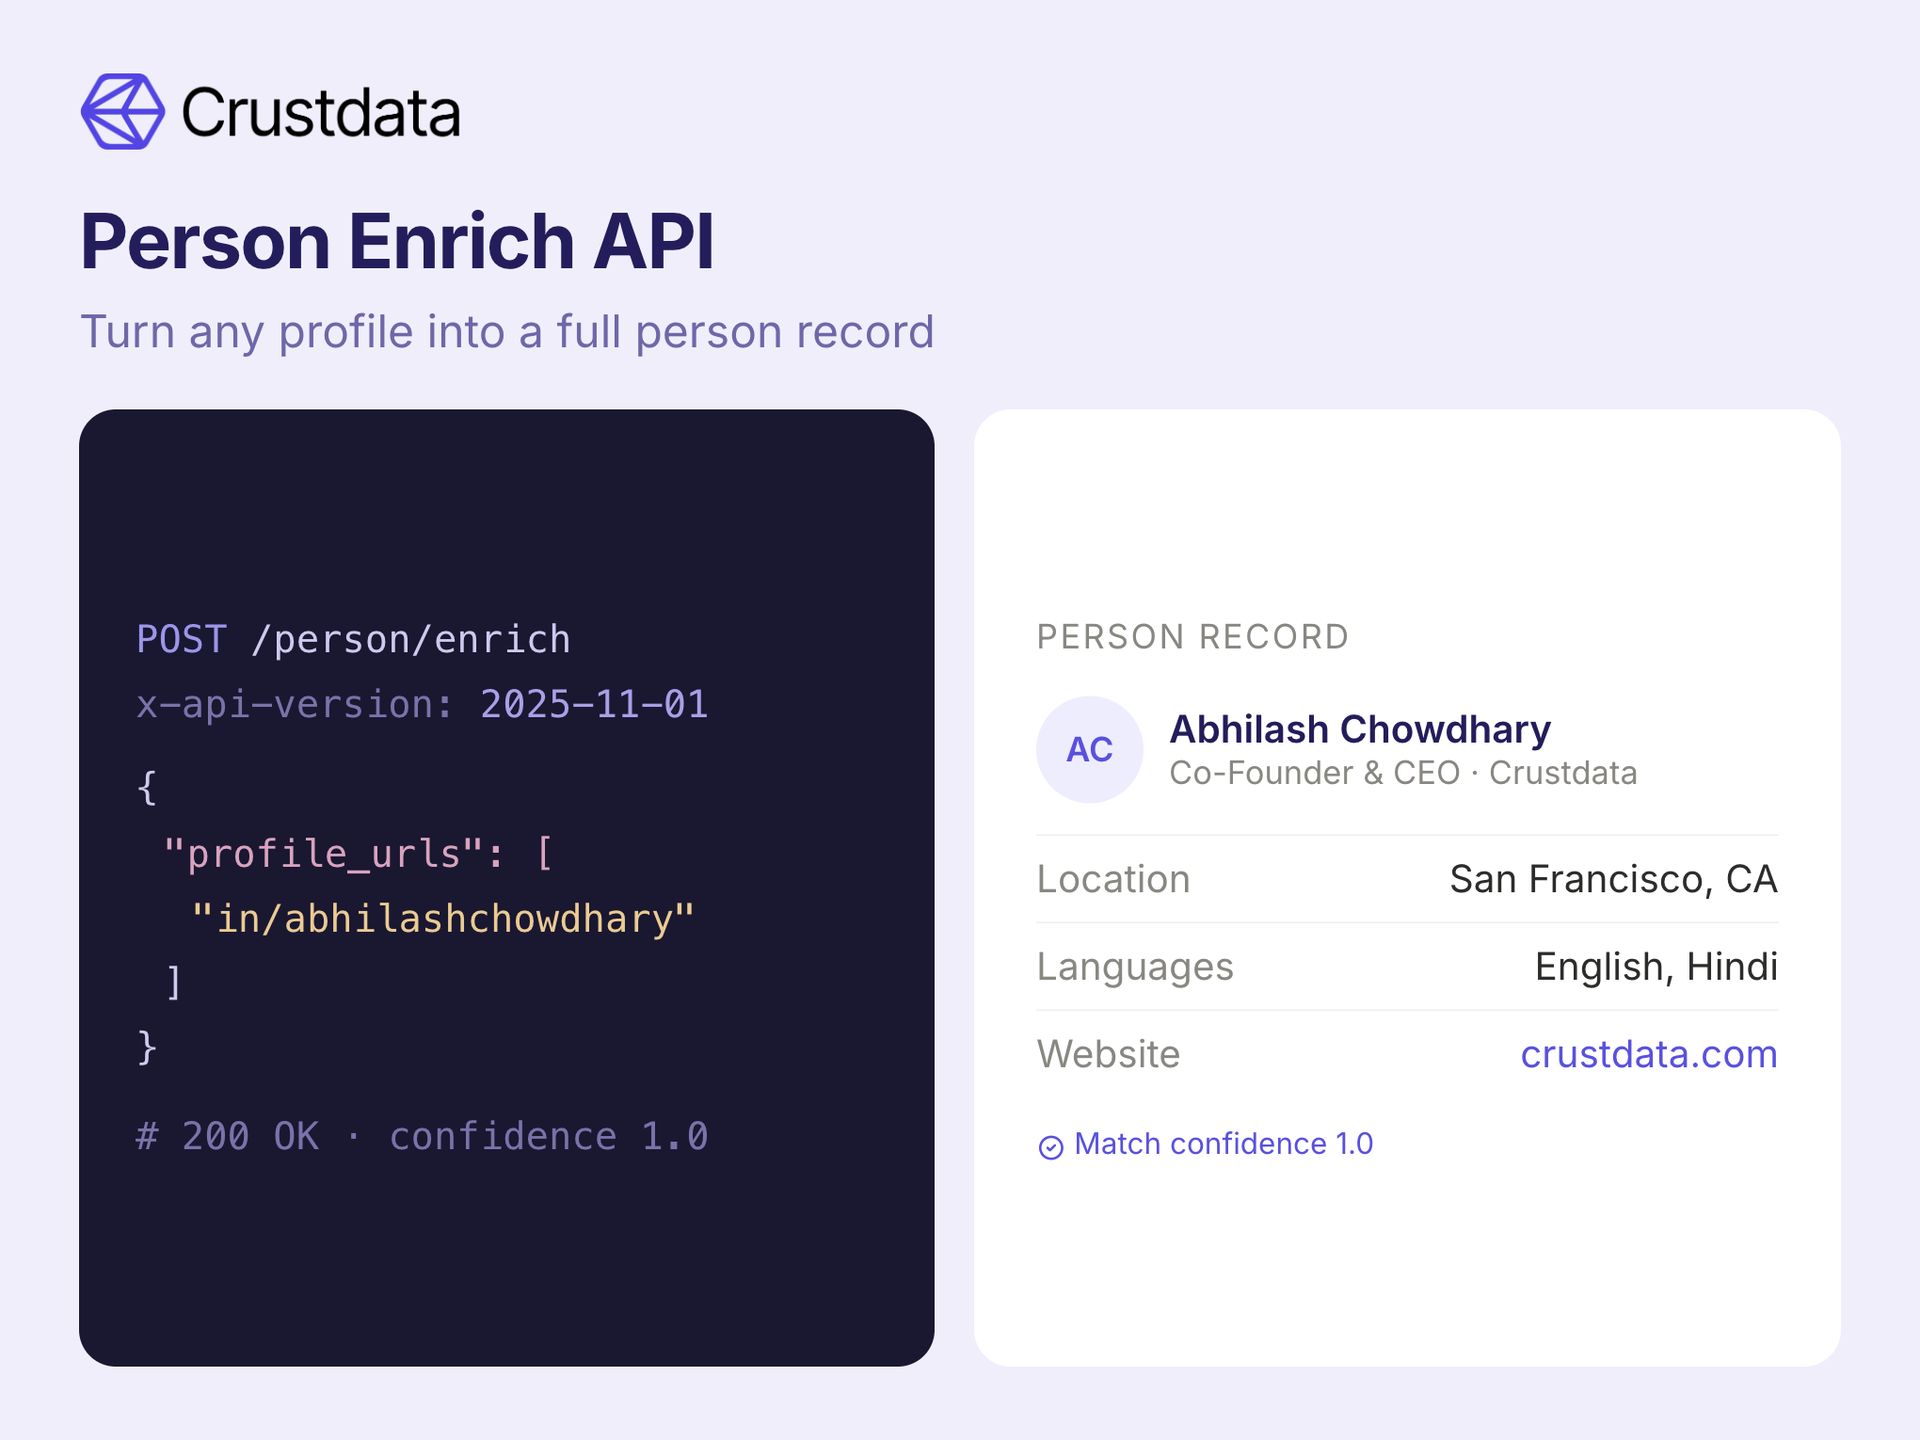The height and width of the screenshot is (1440, 1920).
Task: Click the '# 200 OK · confidence 1.0' comment
Action: tap(422, 1136)
